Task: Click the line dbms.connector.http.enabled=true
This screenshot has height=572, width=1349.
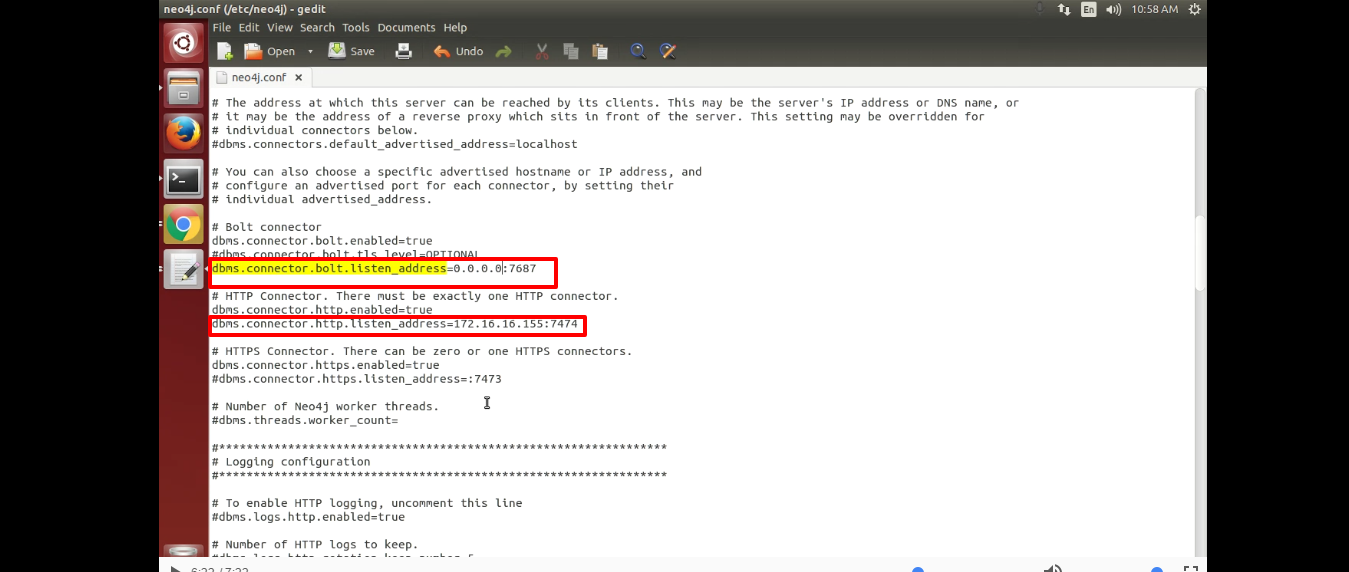Action: point(322,310)
